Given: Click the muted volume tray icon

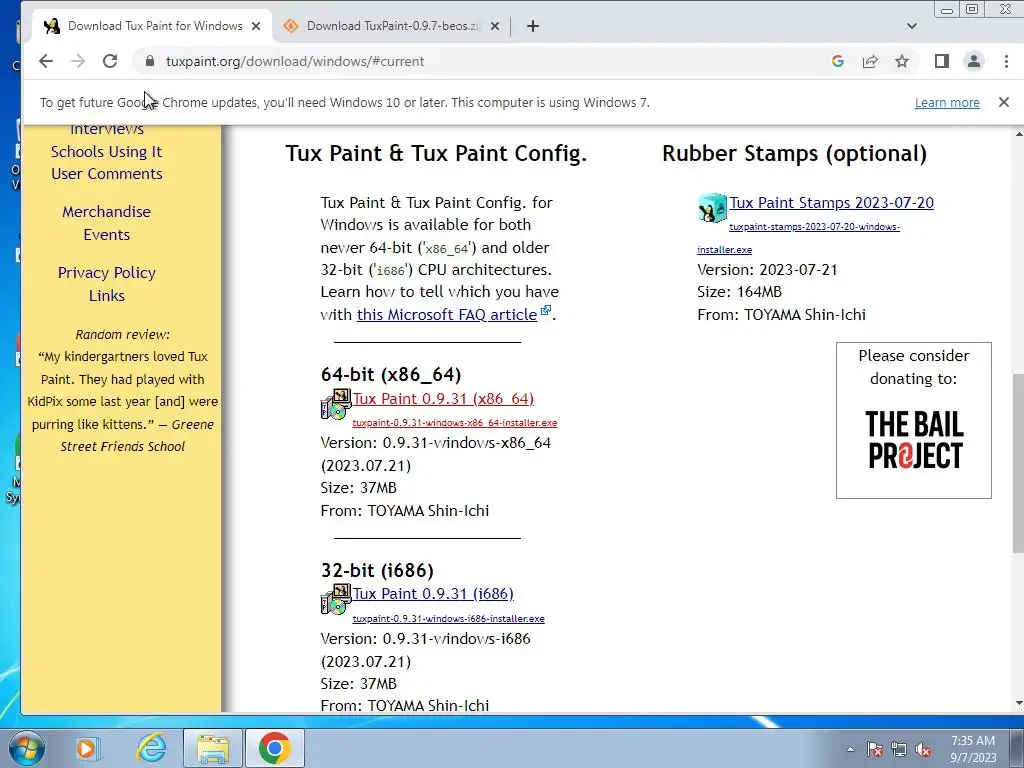Looking at the screenshot, I should click(x=923, y=750).
